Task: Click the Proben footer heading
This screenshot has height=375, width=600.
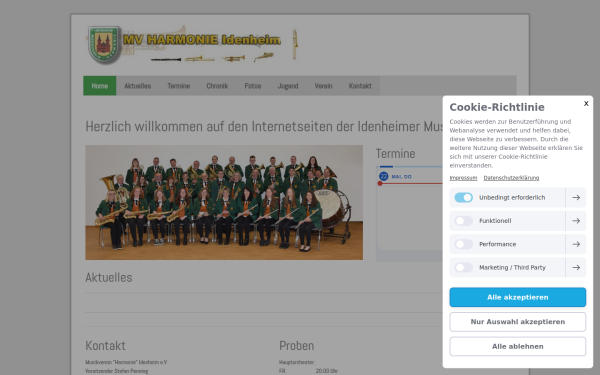Action: point(297,346)
